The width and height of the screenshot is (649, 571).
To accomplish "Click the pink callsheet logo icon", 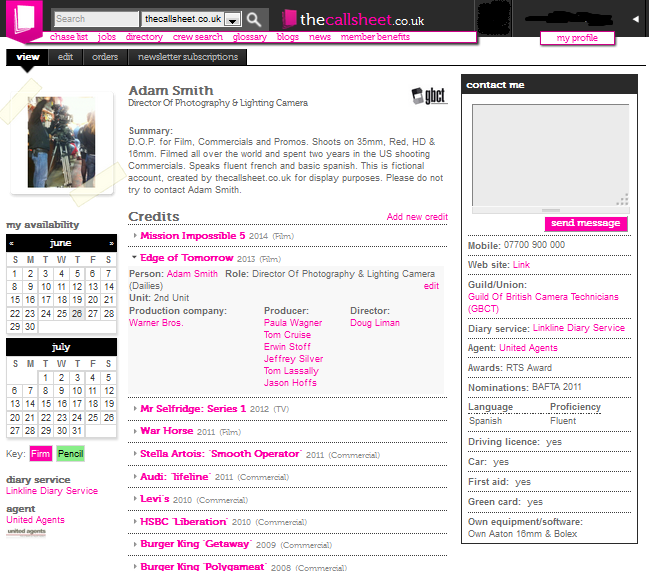I will pos(24,20).
